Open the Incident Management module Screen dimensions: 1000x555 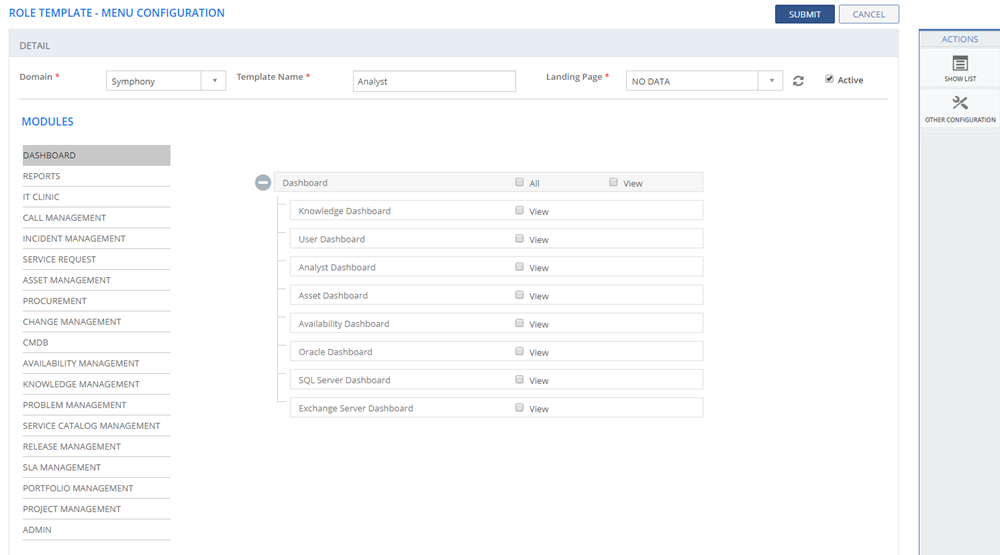click(x=74, y=239)
